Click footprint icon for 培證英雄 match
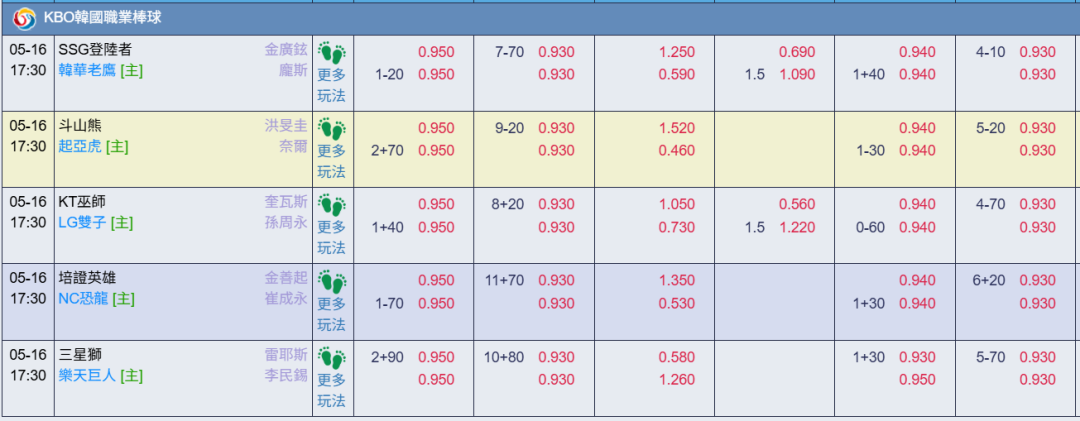Screen dimensions: 1080x421 [332, 281]
